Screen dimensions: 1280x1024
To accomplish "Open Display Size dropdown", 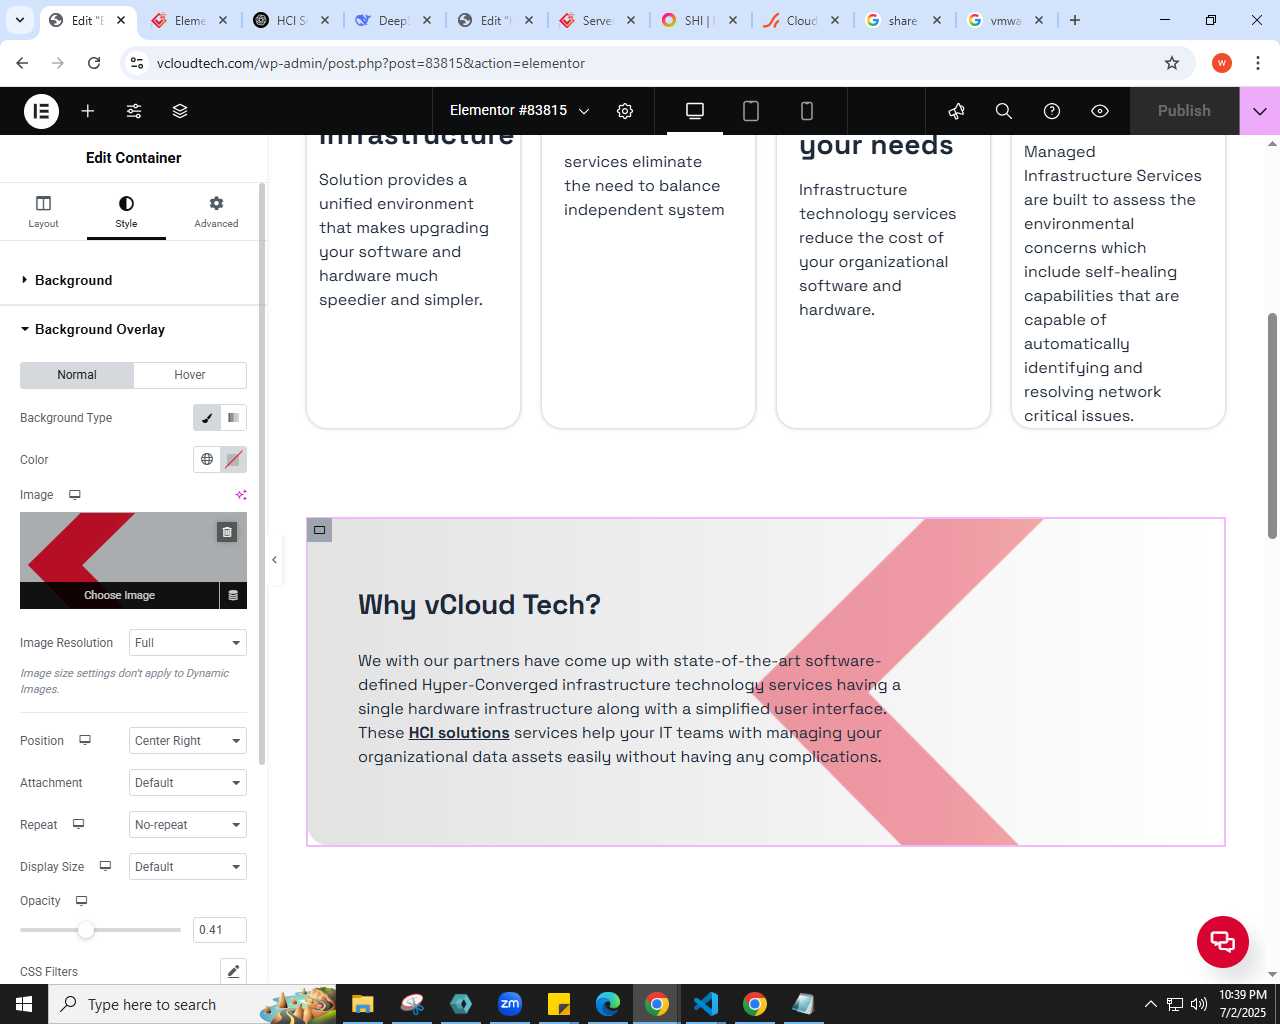I will [x=188, y=867].
